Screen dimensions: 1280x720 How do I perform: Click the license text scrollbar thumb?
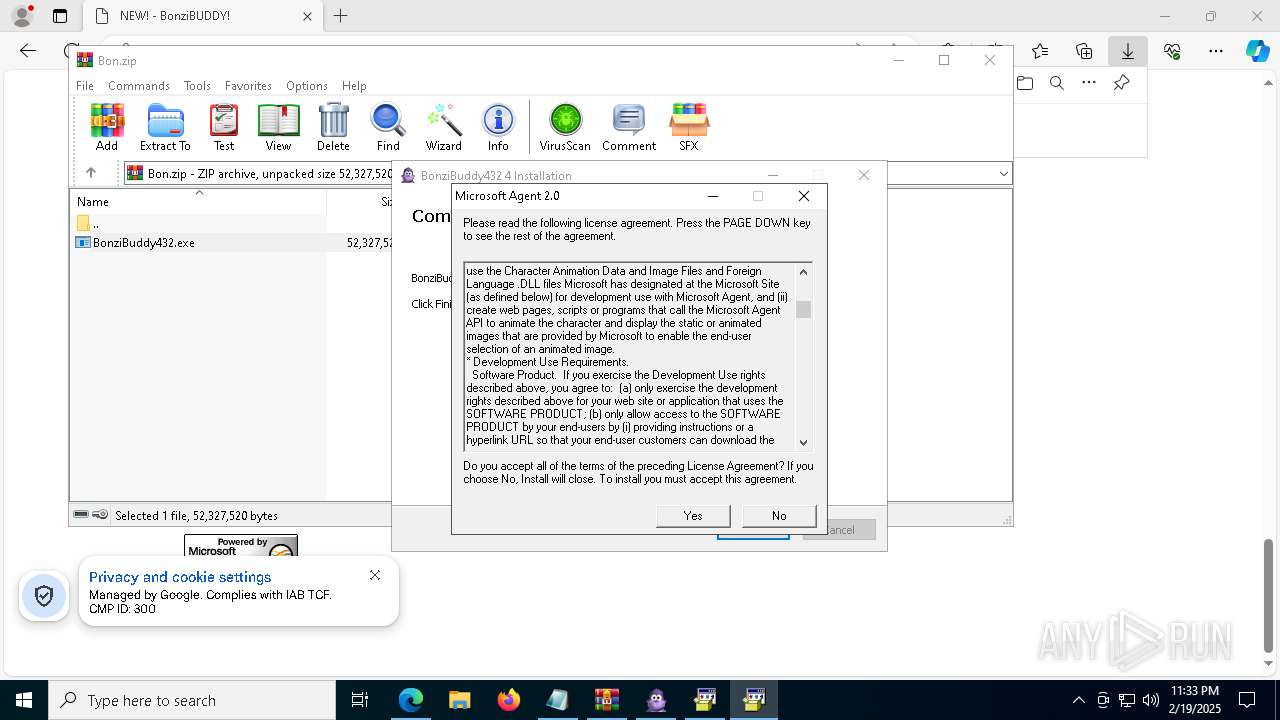tap(803, 309)
